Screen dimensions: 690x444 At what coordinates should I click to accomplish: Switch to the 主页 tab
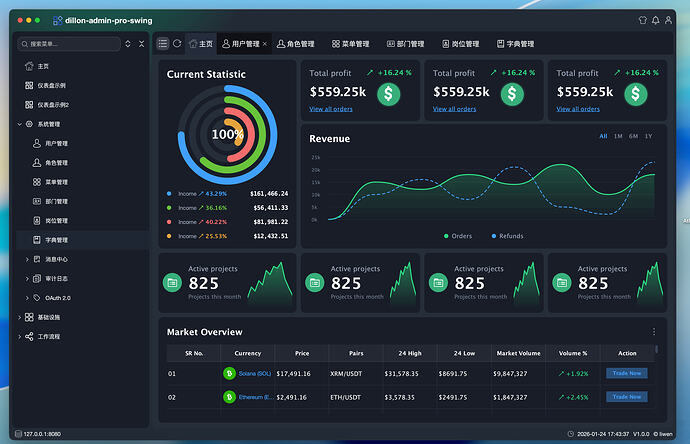(x=201, y=44)
